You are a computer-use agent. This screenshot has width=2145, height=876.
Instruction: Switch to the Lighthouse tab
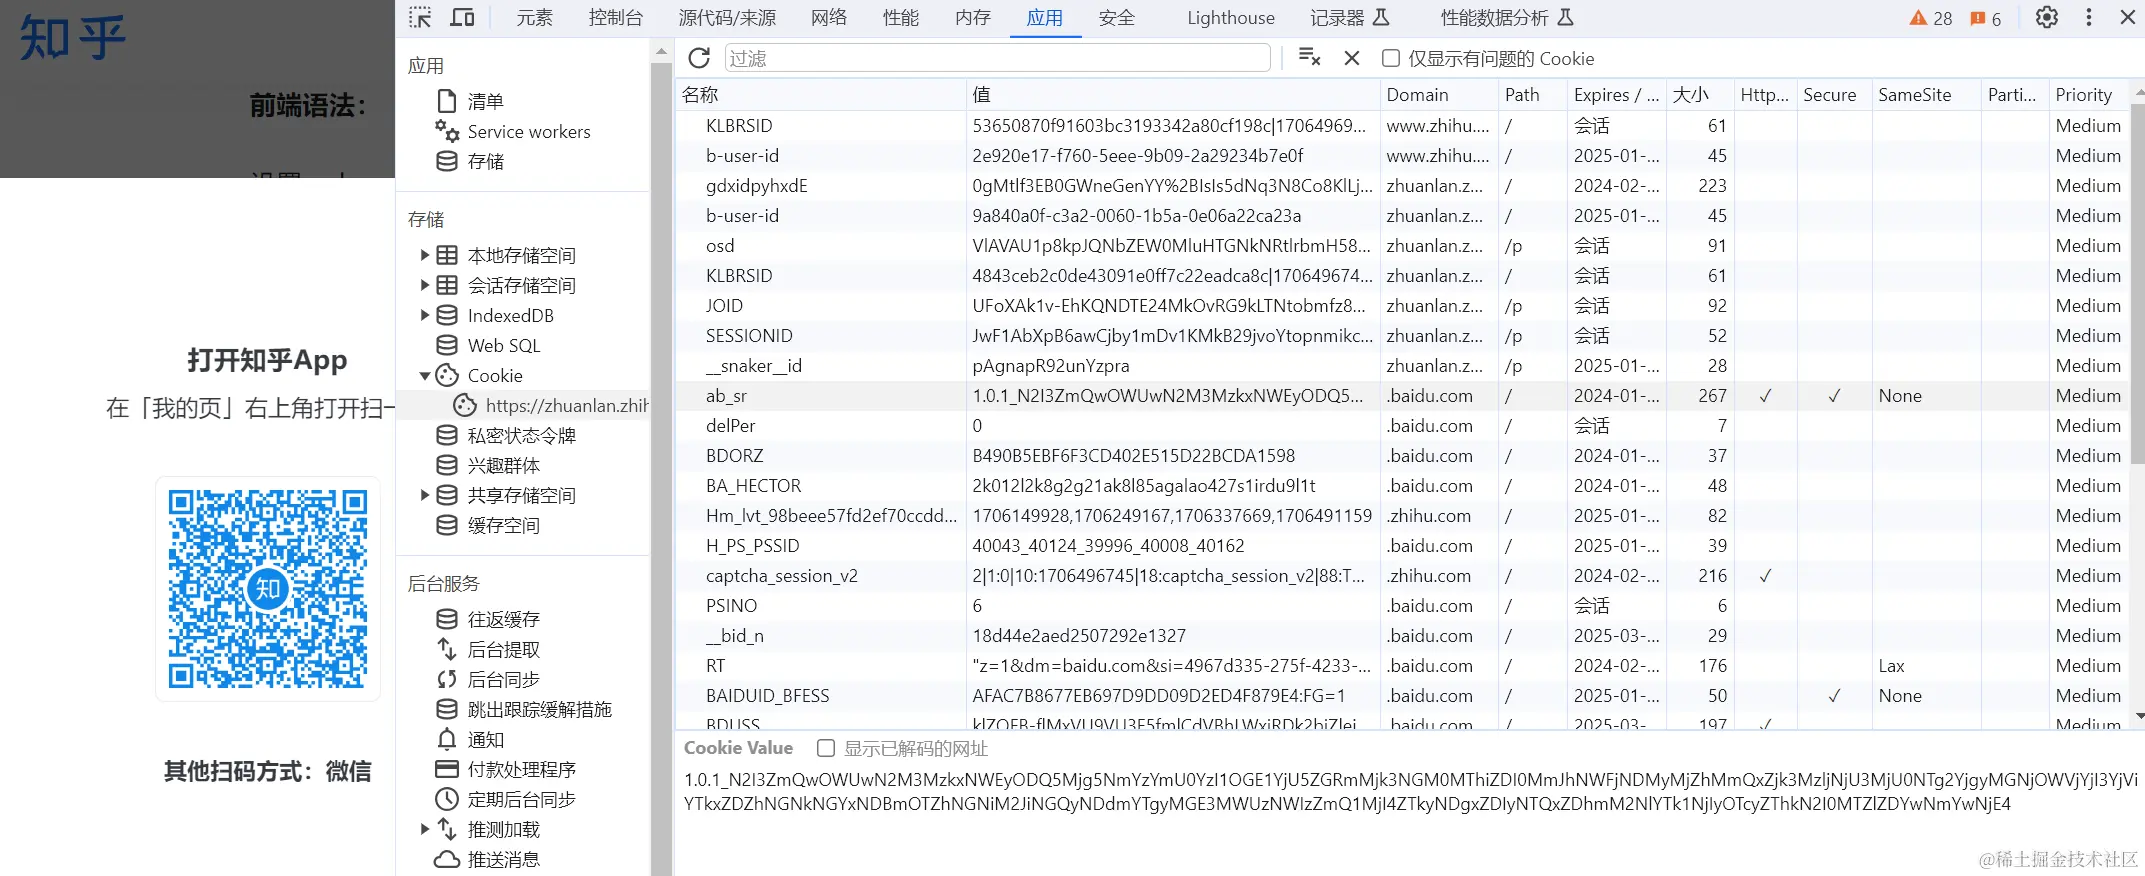point(1231,18)
